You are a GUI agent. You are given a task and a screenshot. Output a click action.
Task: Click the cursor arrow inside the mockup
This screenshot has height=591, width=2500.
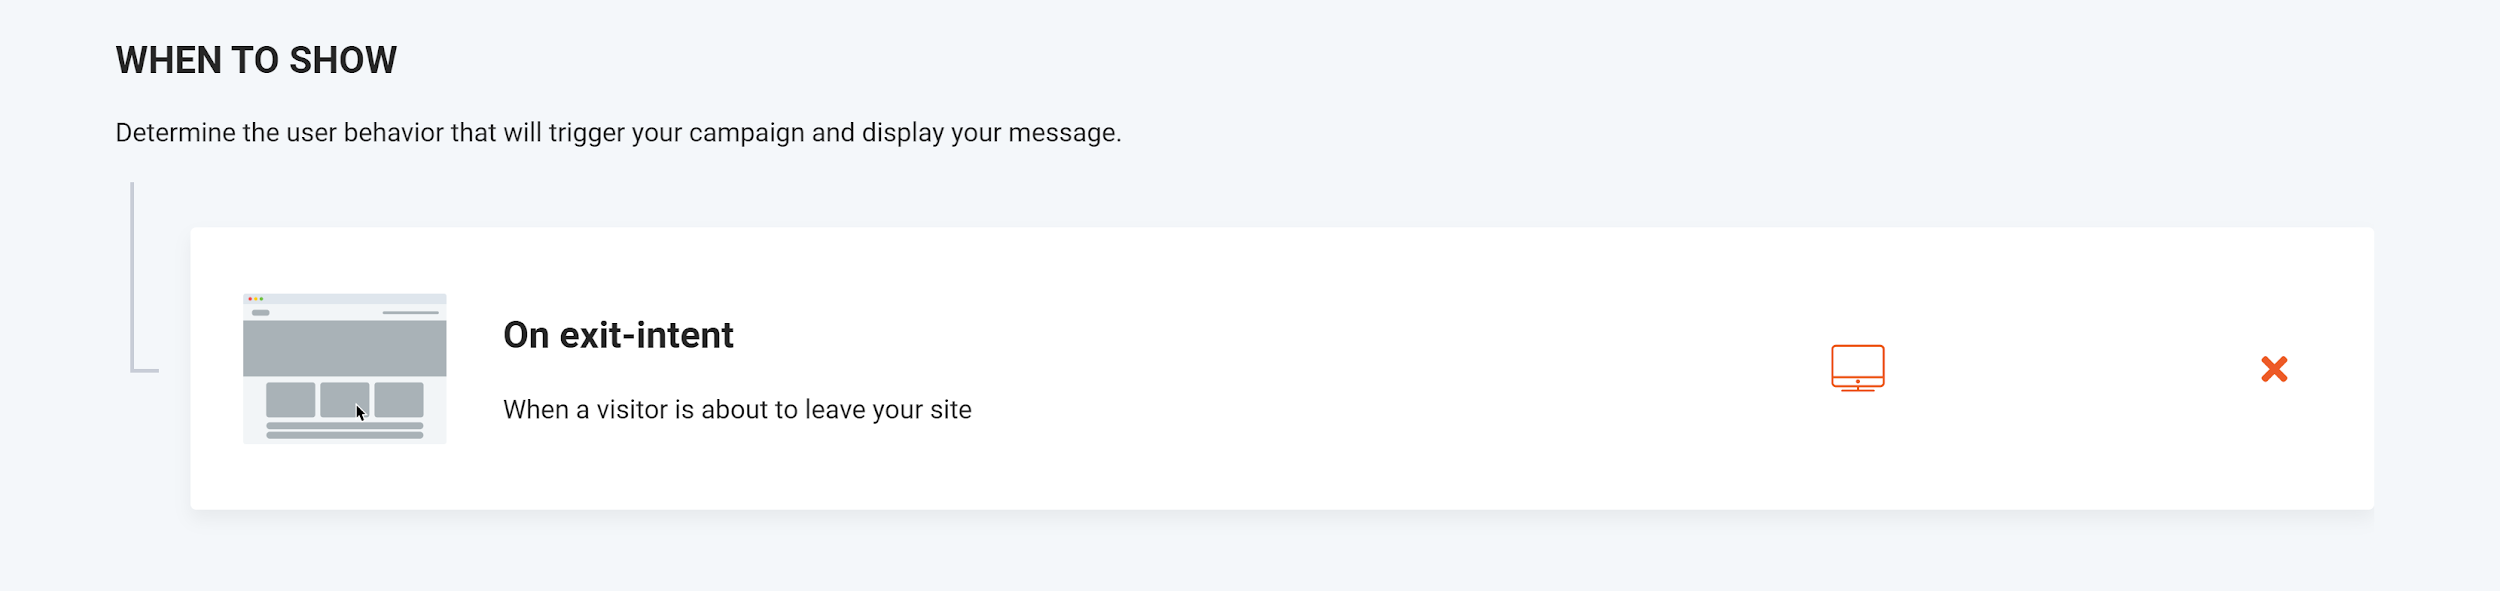(x=360, y=413)
